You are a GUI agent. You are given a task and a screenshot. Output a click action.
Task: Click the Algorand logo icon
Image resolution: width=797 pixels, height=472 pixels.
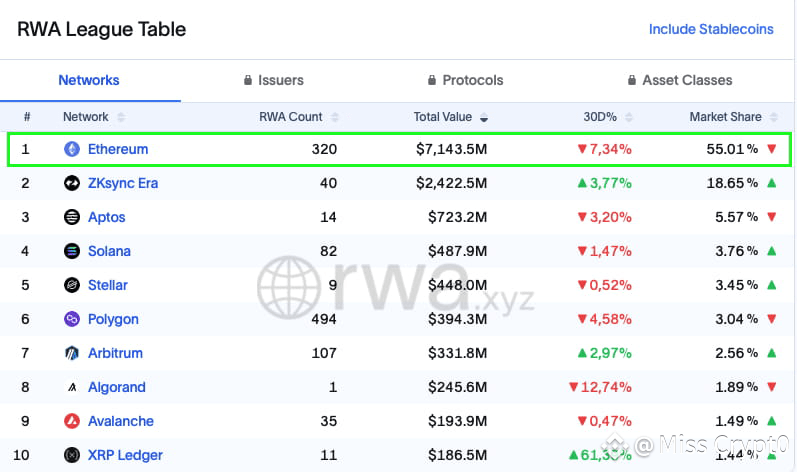coord(72,387)
